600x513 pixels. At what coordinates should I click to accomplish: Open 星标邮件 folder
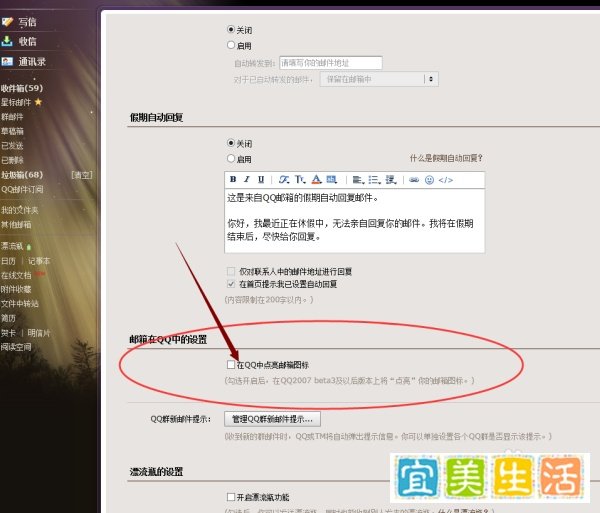coord(16,102)
